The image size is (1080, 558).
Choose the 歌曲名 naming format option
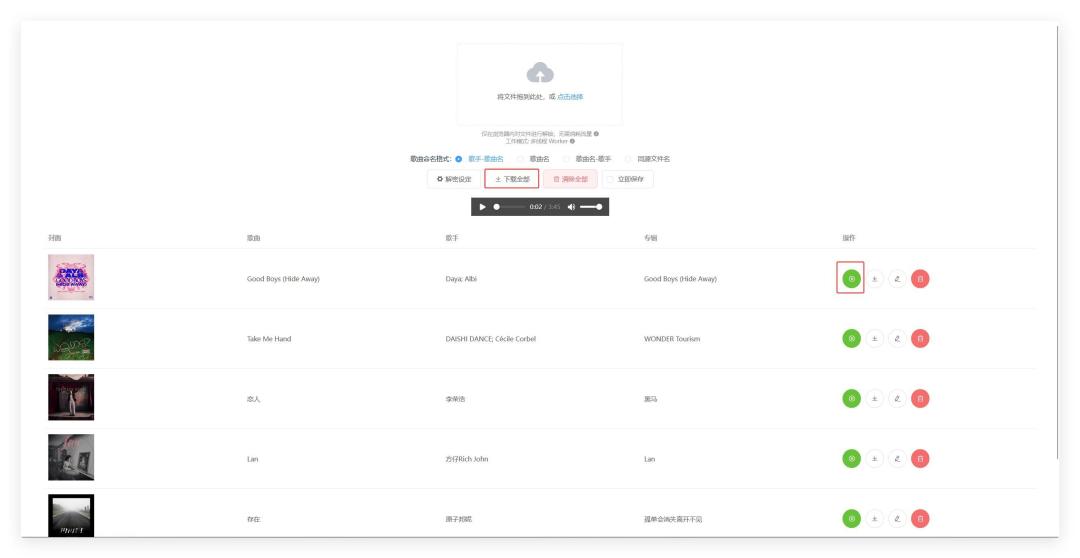tap(521, 159)
